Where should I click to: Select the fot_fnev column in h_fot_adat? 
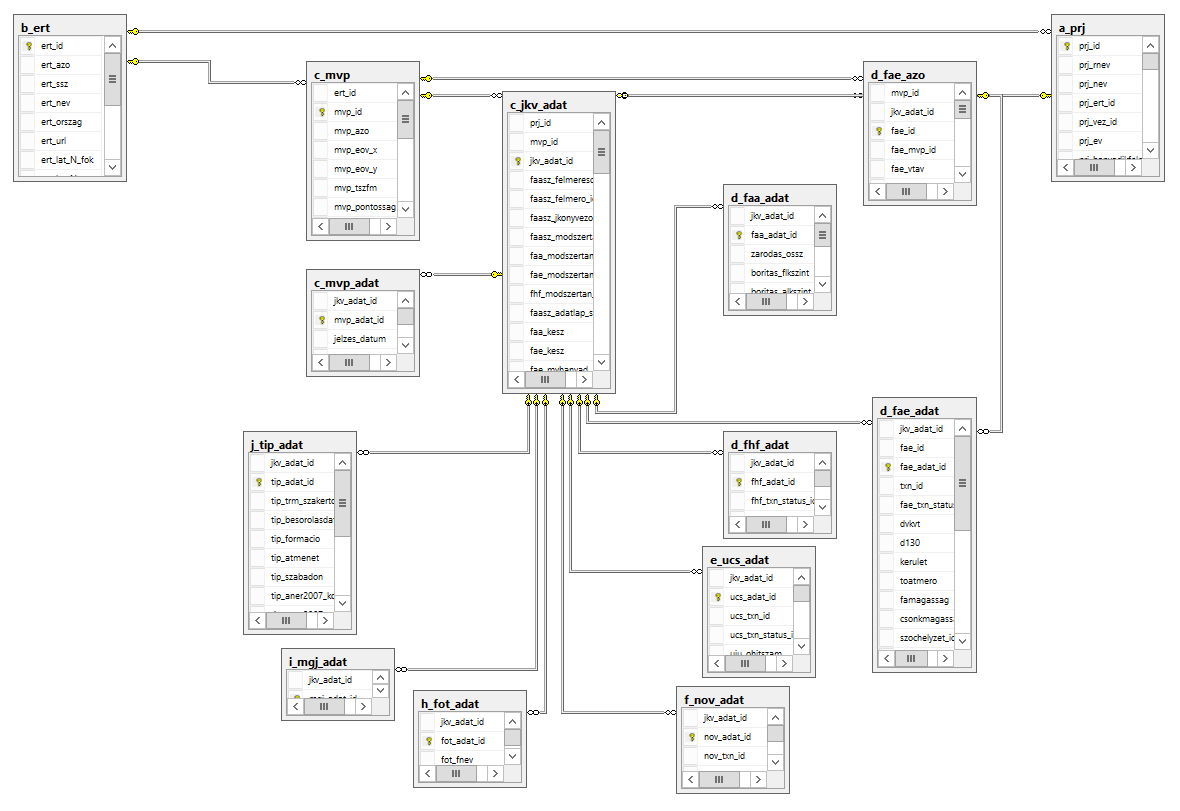pos(457,759)
